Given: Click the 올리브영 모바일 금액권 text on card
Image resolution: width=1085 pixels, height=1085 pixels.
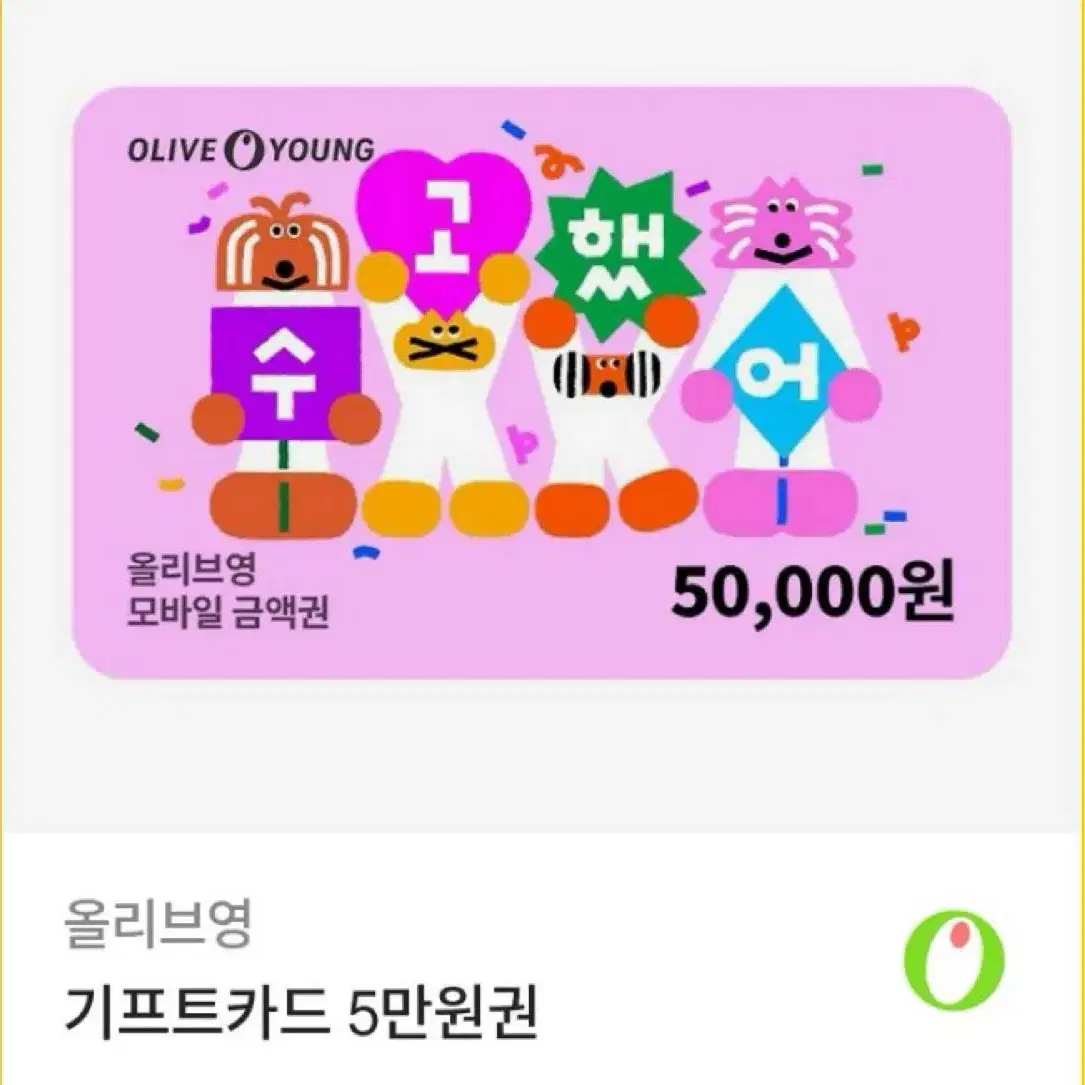Looking at the screenshot, I should point(228,590).
